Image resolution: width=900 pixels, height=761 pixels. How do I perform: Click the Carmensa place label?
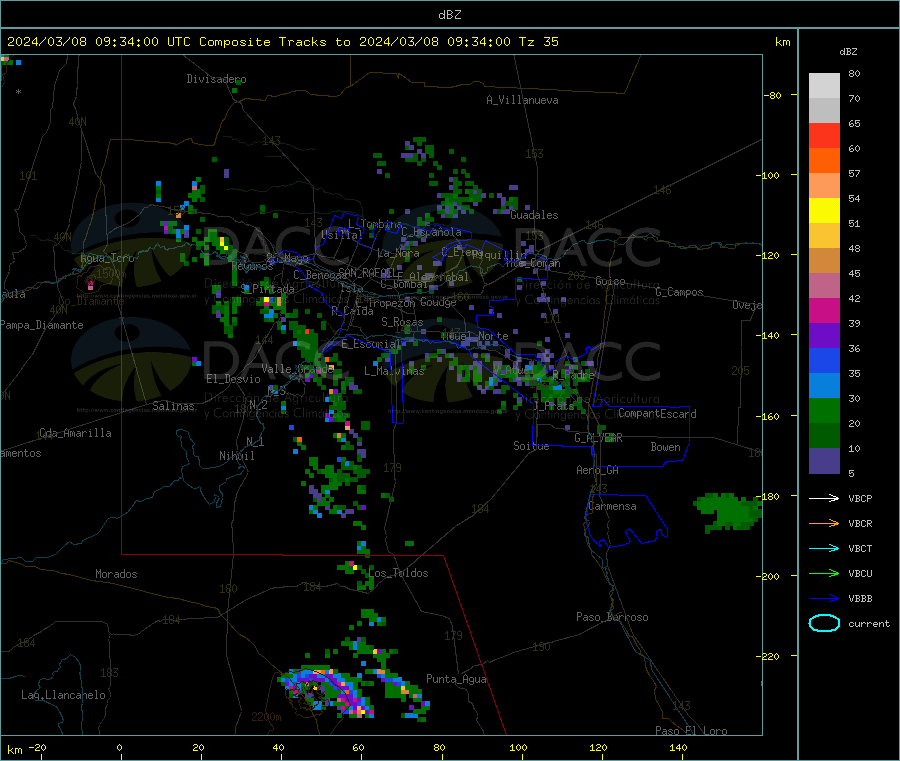[612, 506]
